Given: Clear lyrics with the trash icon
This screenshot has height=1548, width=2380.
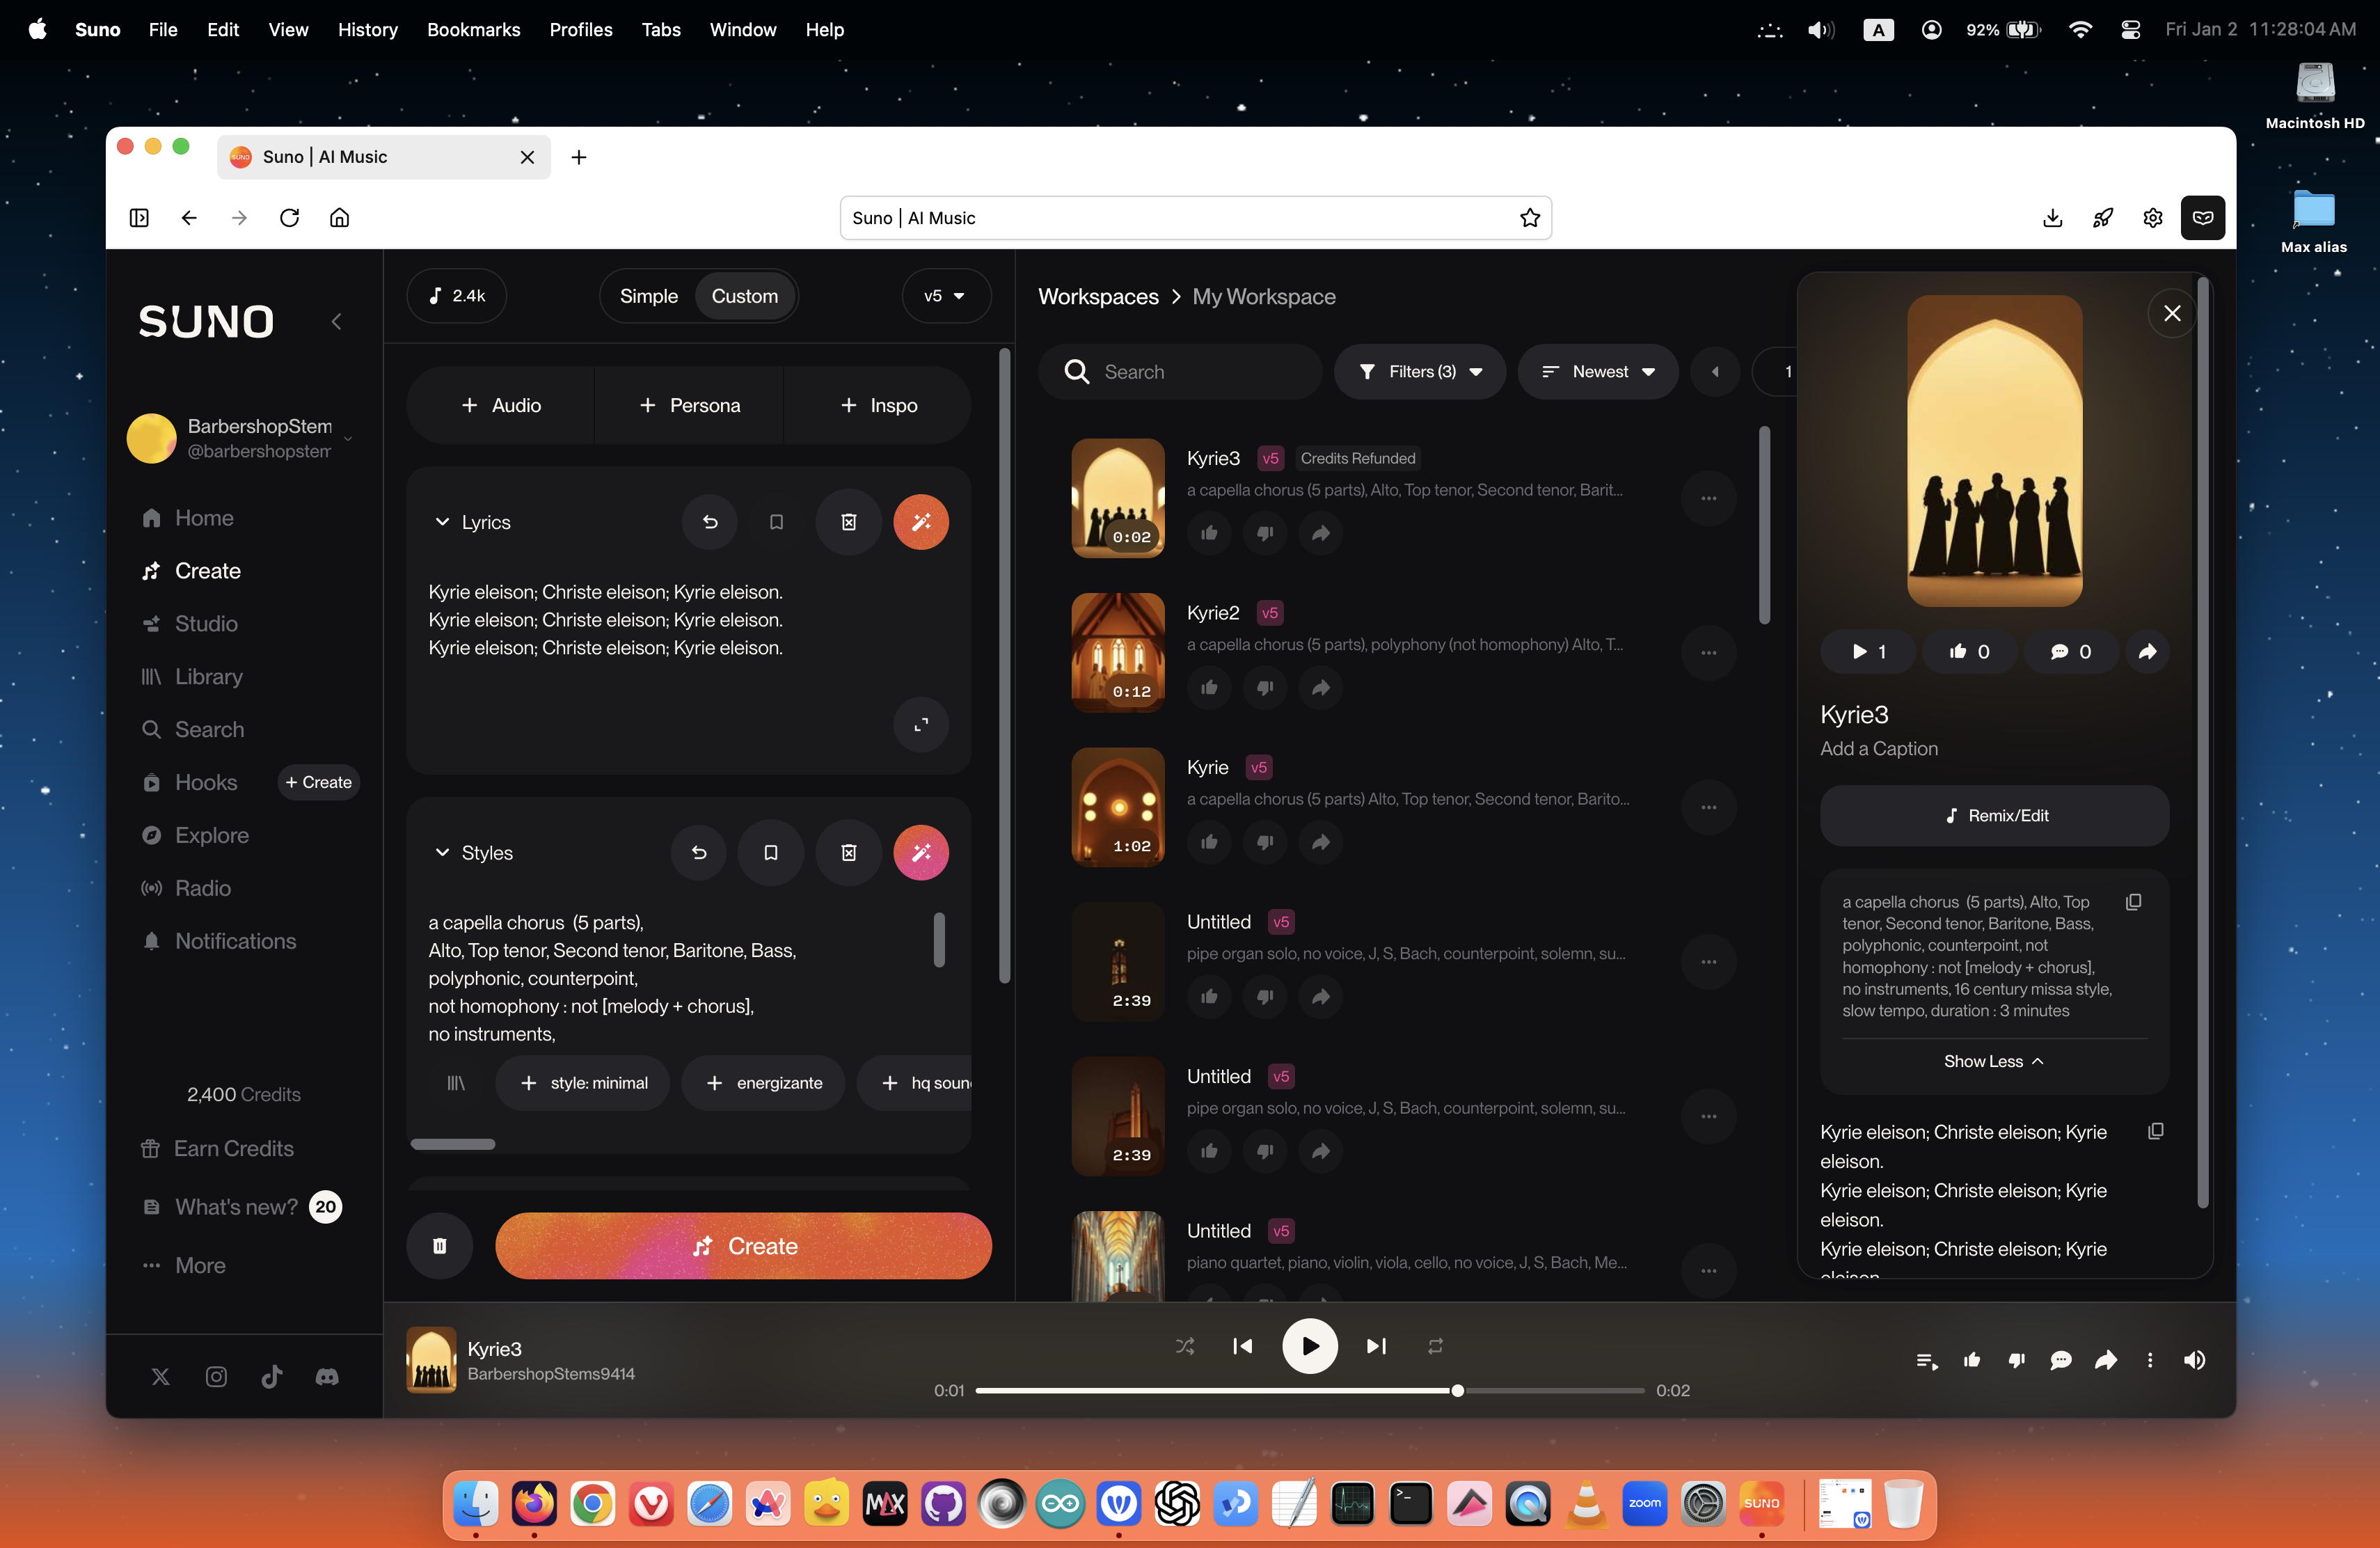Looking at the screenshot, I should (848, 522).
